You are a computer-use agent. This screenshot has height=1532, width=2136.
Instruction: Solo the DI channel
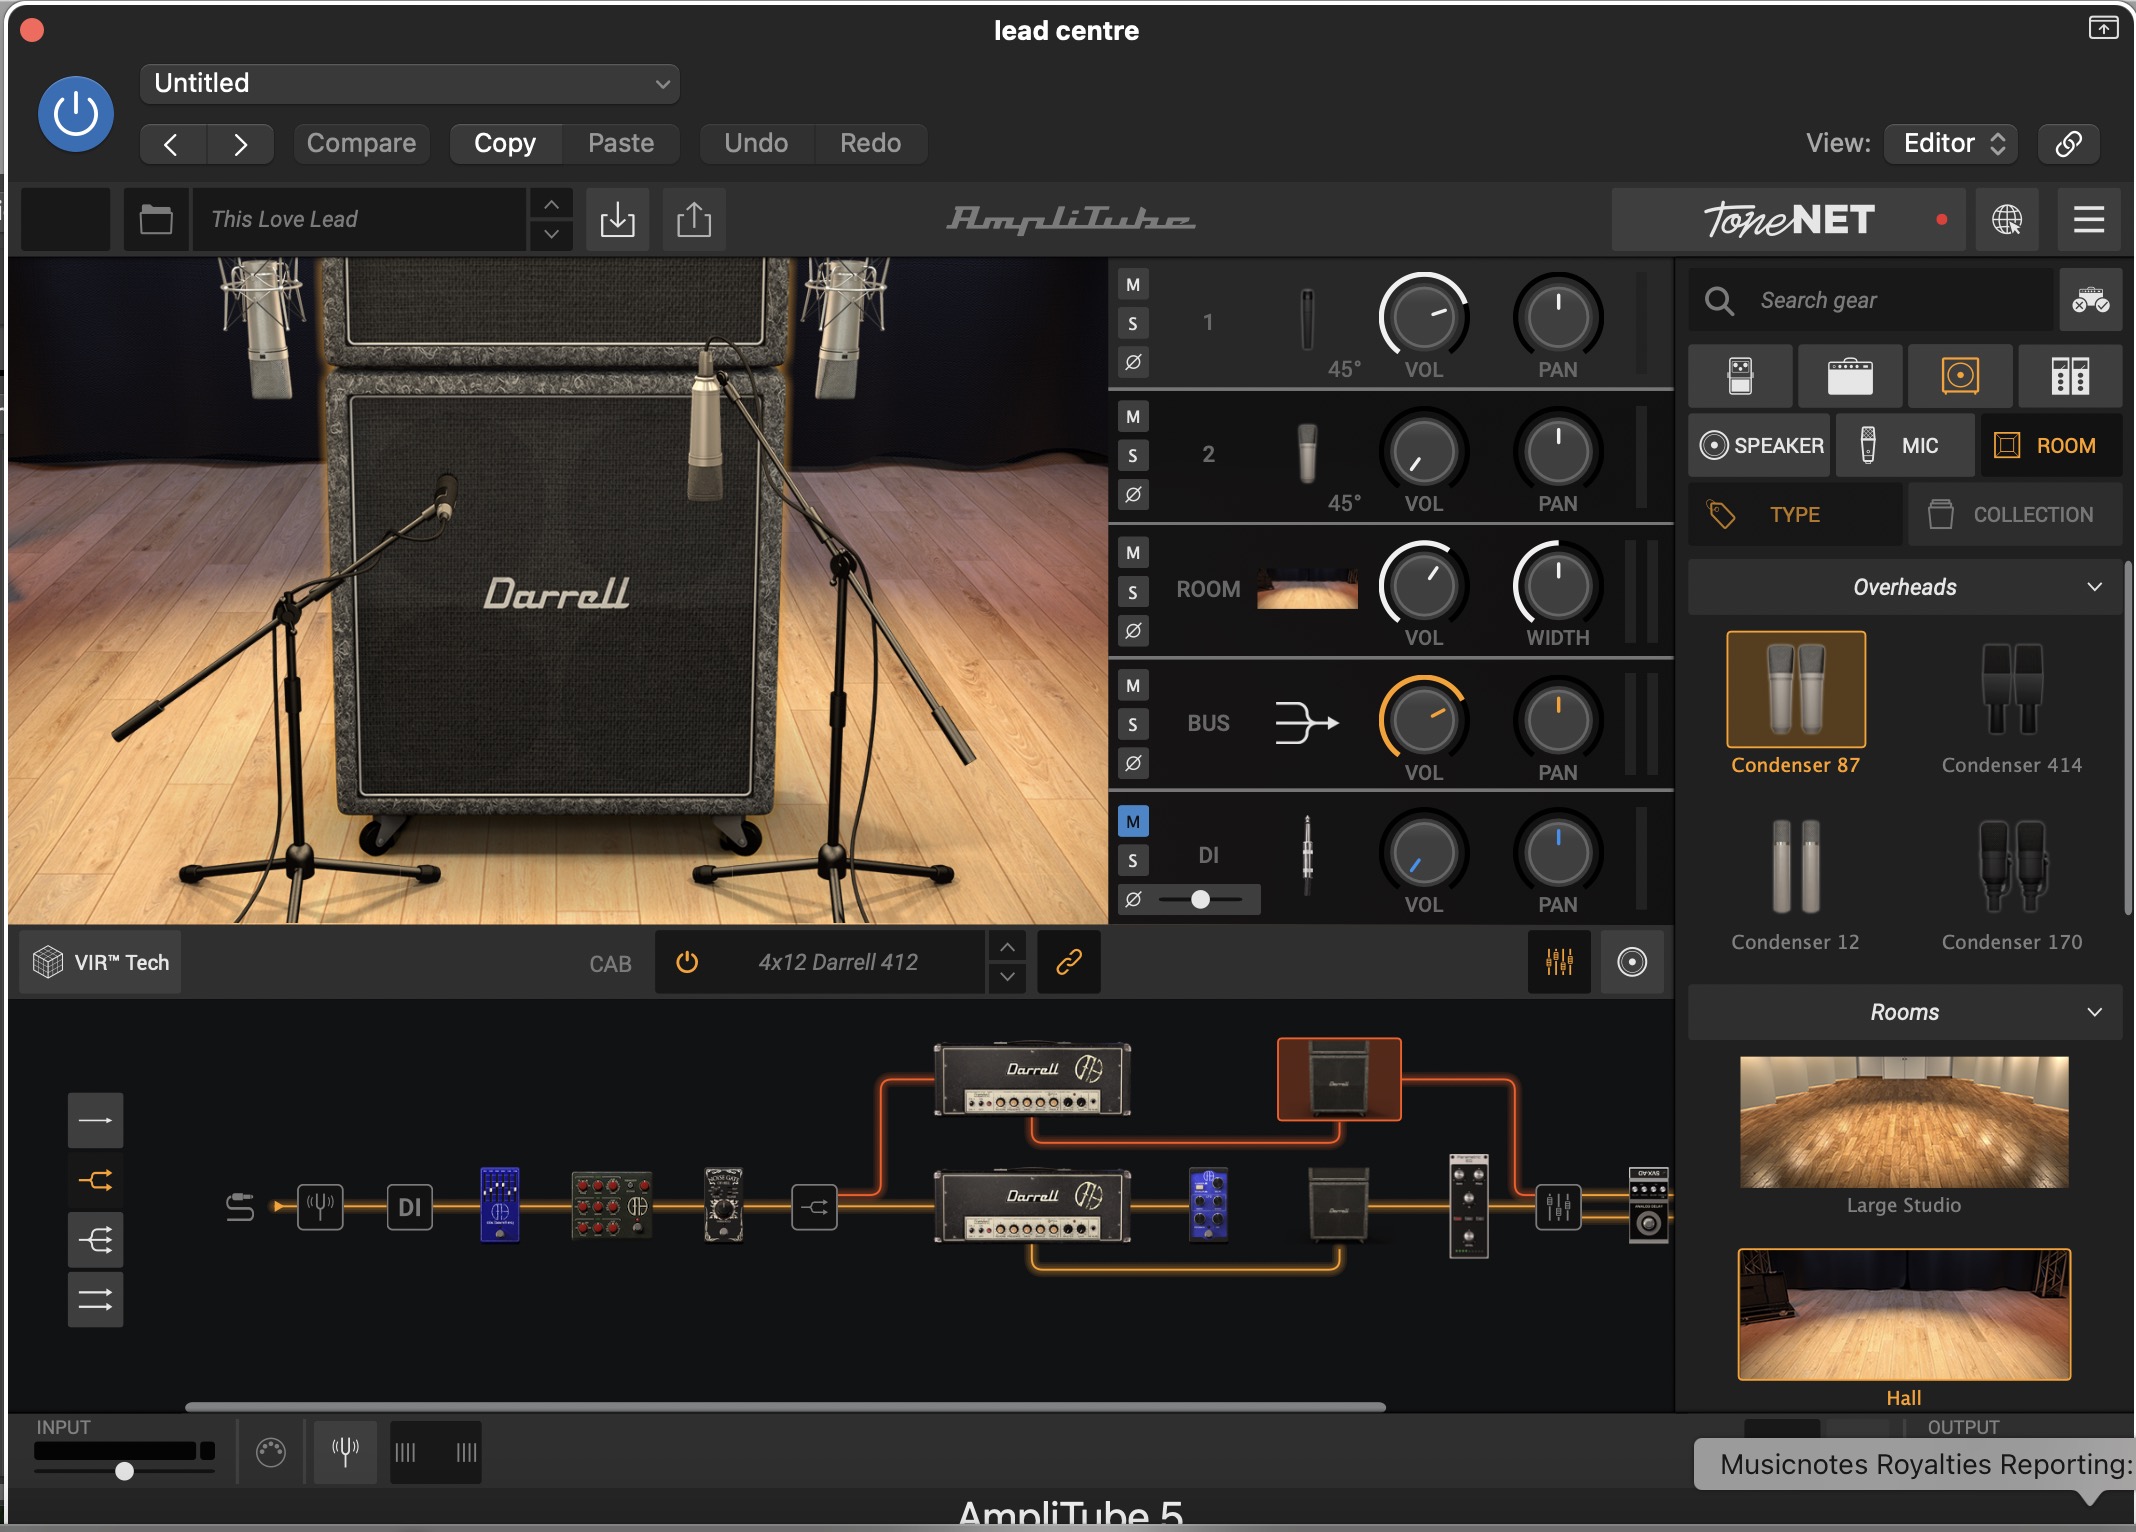click(x=1133, y=861)
